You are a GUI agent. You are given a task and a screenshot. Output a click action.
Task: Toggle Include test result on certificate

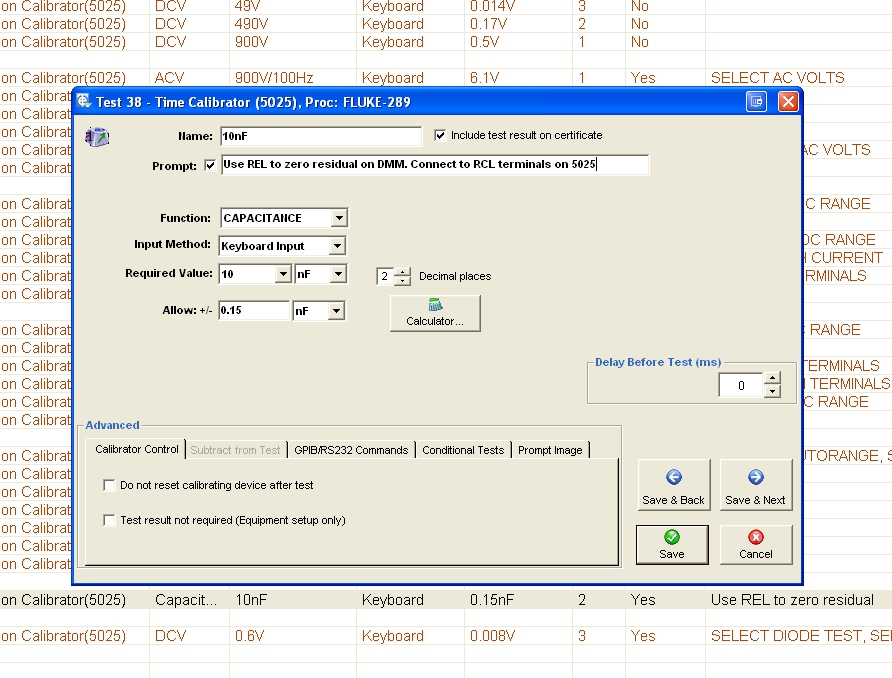(441, 135)
